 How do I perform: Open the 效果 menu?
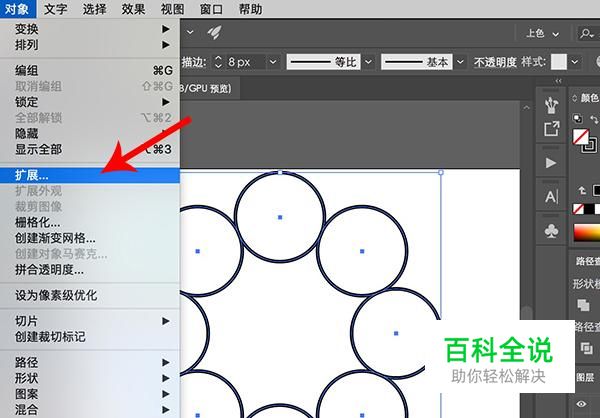[133, 9]
